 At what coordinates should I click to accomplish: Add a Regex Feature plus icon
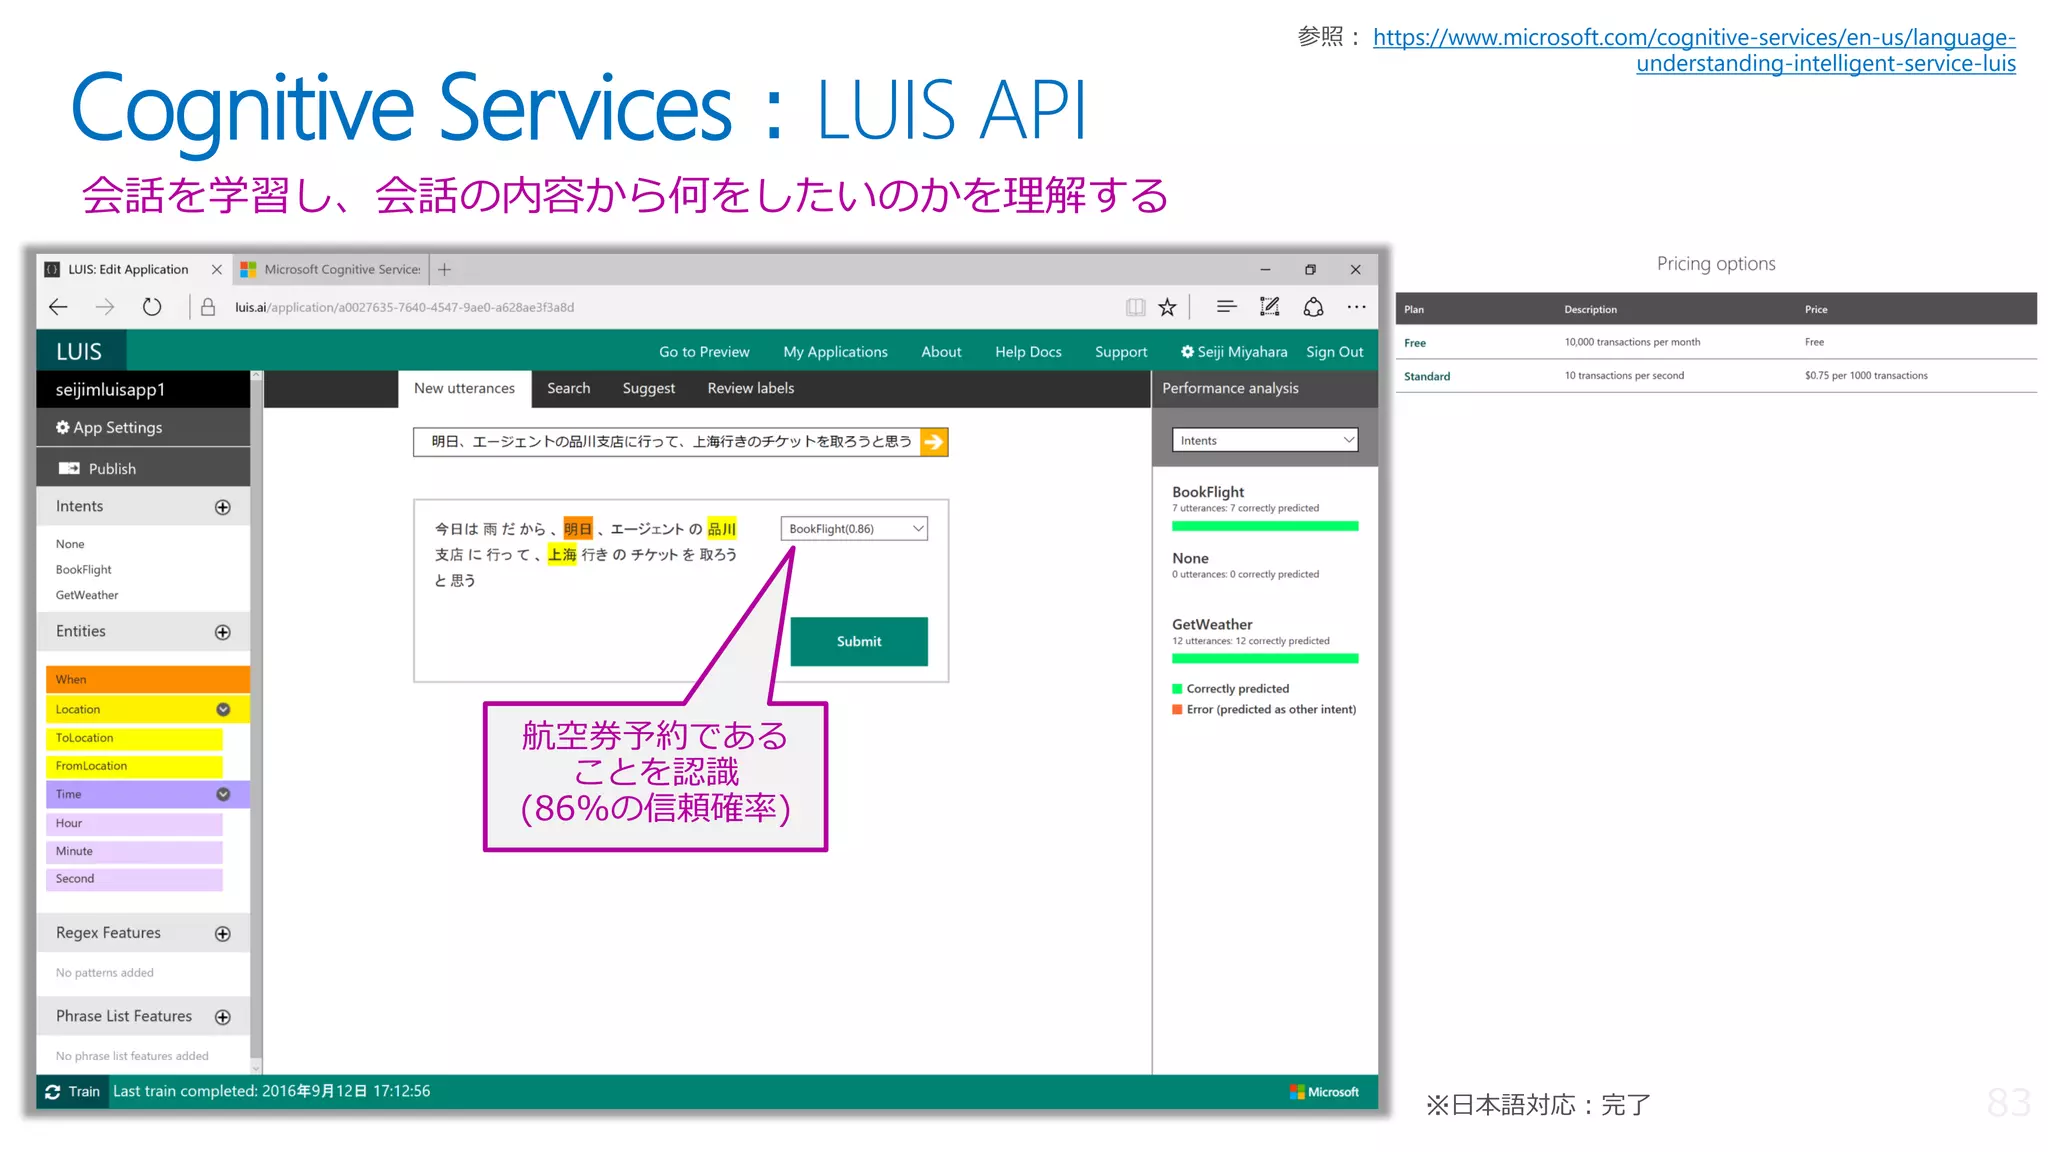point(223,934)
